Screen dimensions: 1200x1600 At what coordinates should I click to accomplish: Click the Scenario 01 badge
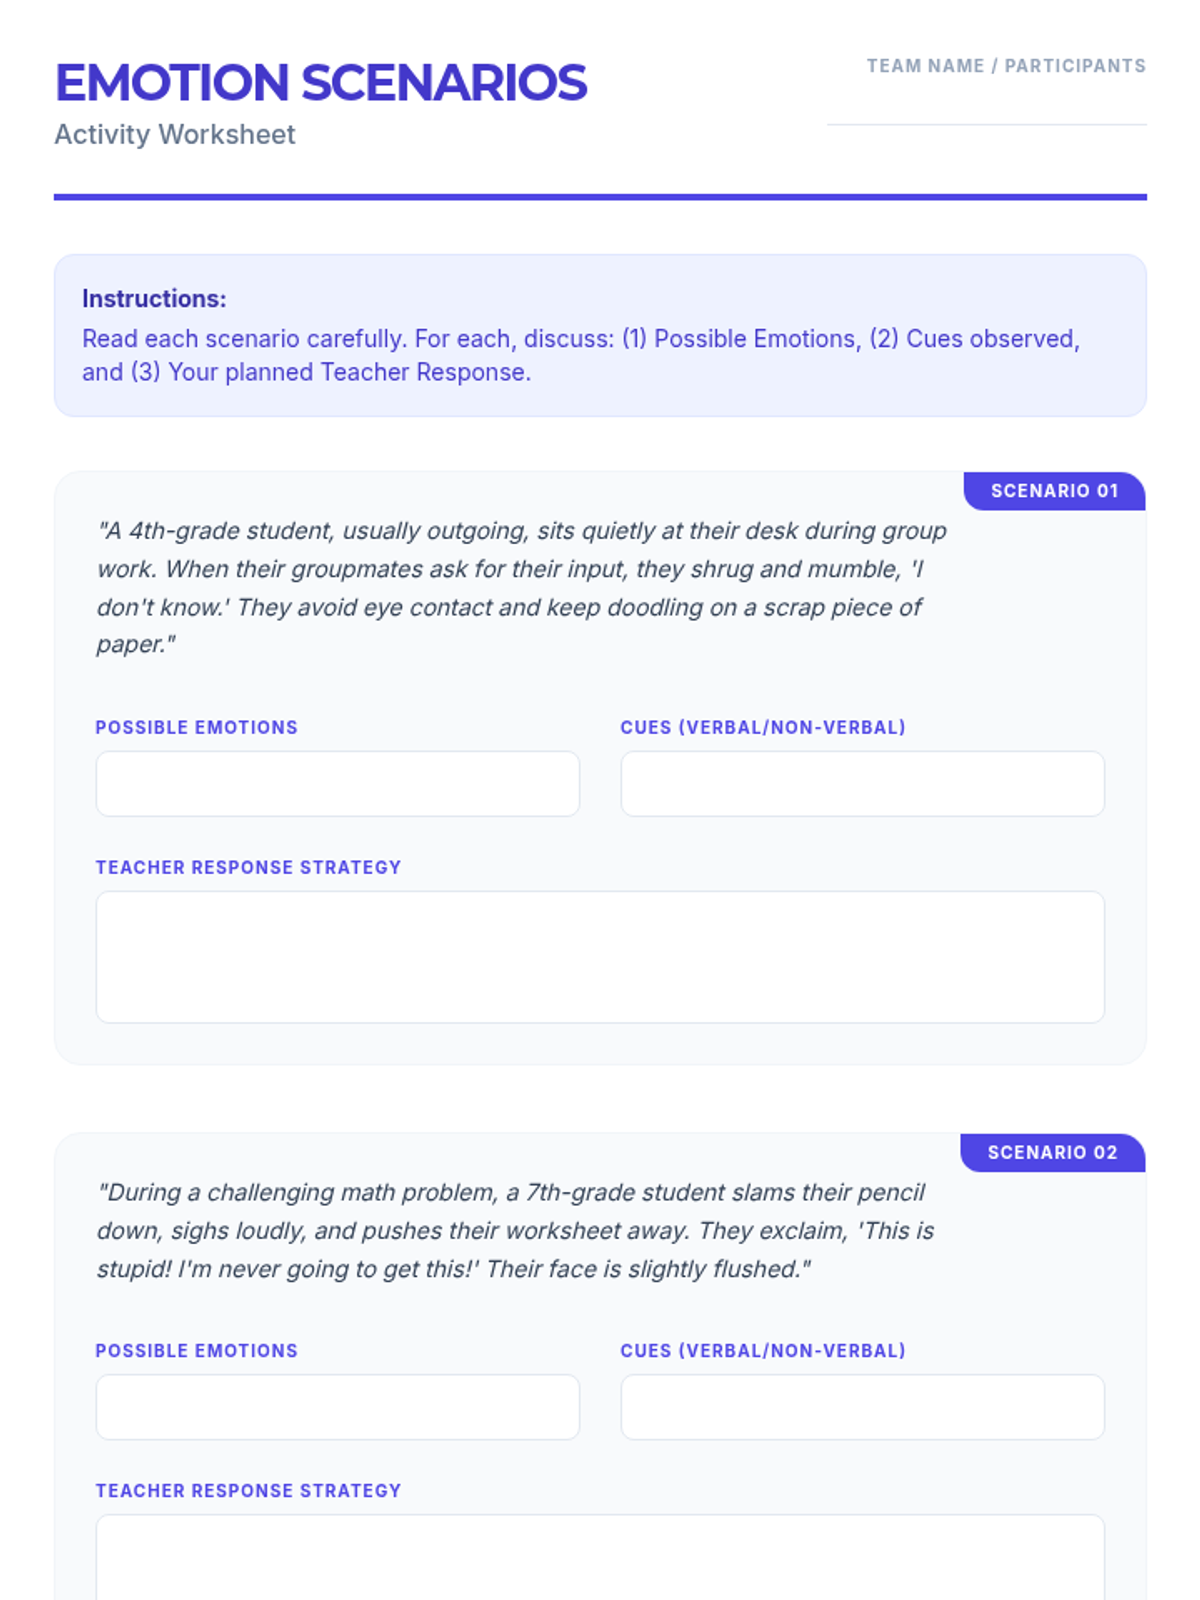[1054, 491]
